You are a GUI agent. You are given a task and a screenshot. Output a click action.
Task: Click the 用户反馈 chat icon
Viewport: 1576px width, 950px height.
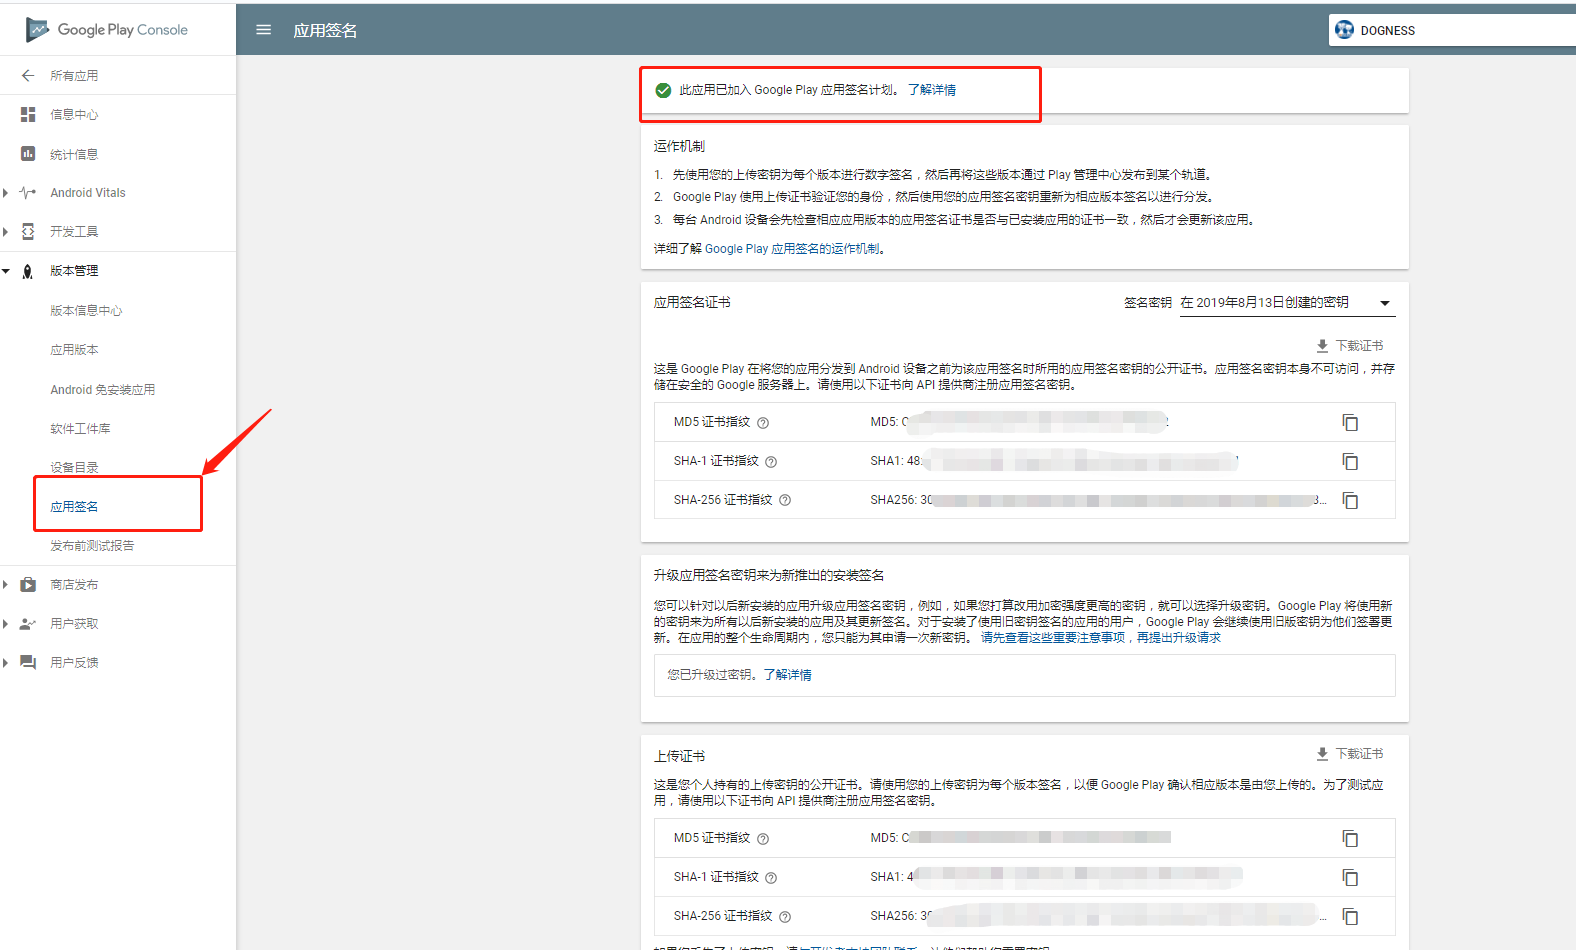click(28, 663)
